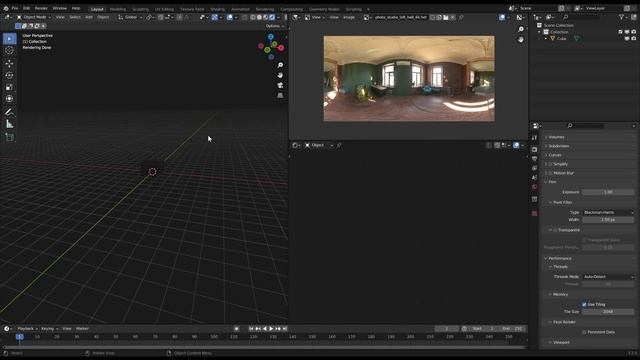Select the Select Box tool in viewport toolbar
640x360 pixels.
(x=9, y=39)
